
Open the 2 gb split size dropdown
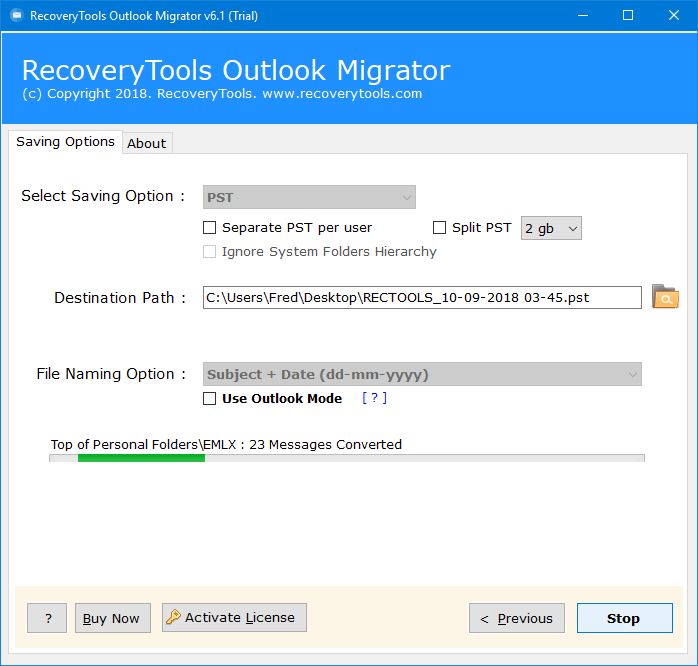551,228
